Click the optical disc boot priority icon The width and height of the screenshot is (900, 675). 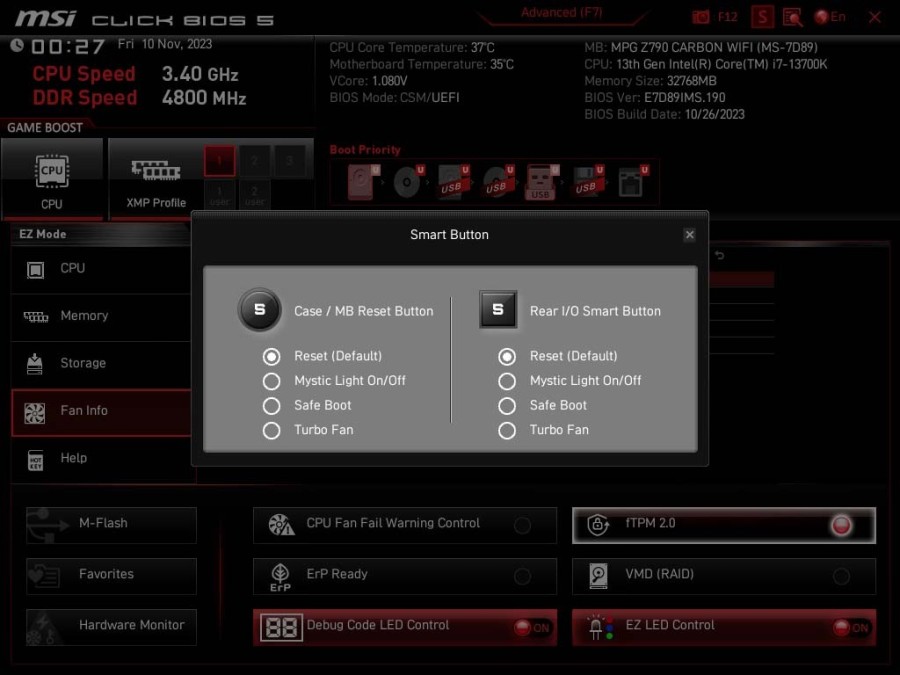[x=408, y=183]
